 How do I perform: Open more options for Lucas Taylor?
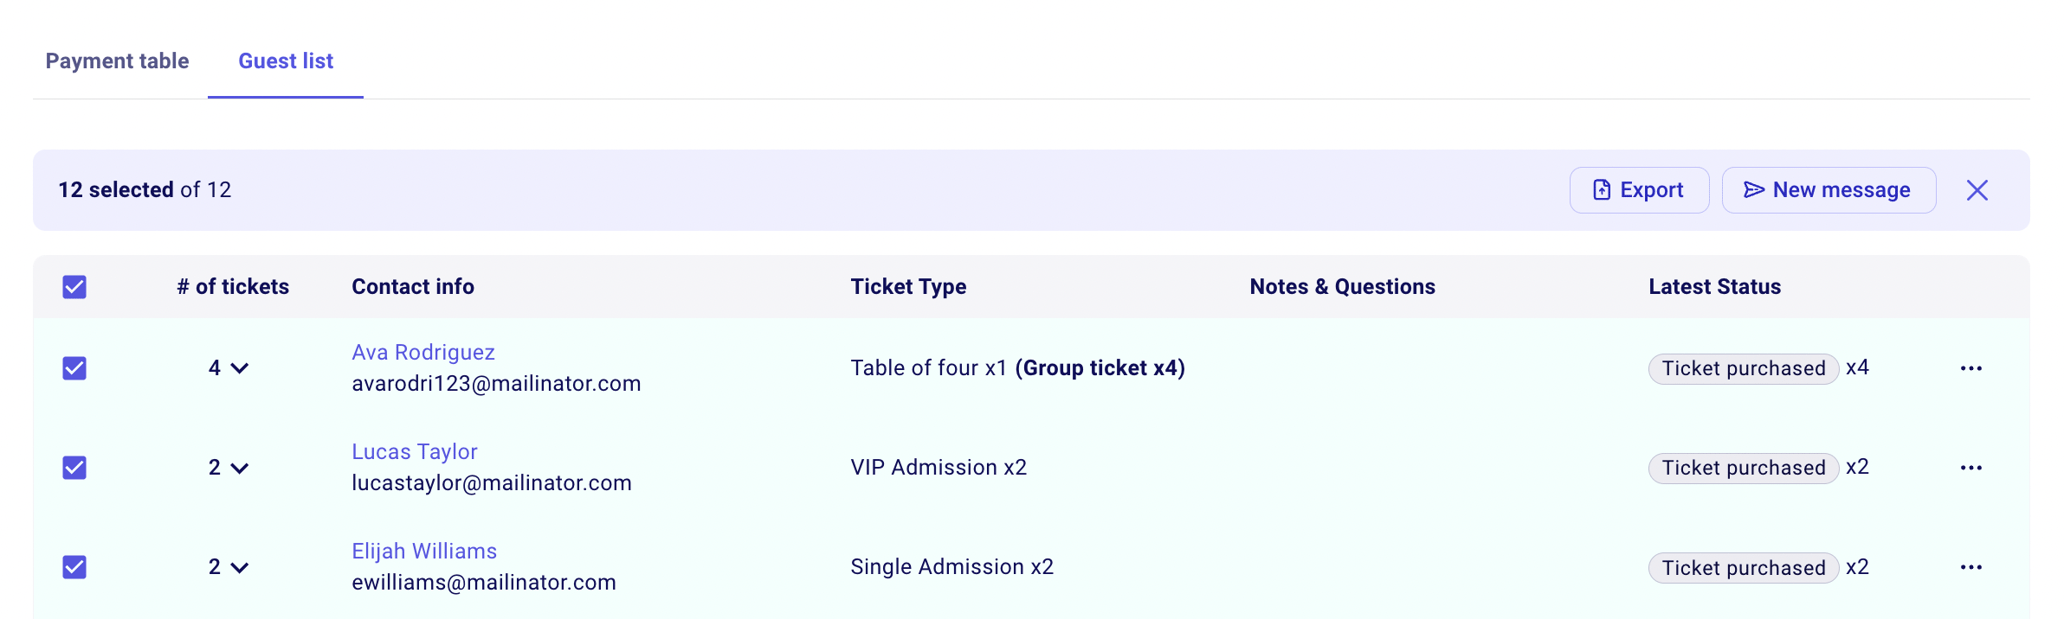(x=1970, y=468)
